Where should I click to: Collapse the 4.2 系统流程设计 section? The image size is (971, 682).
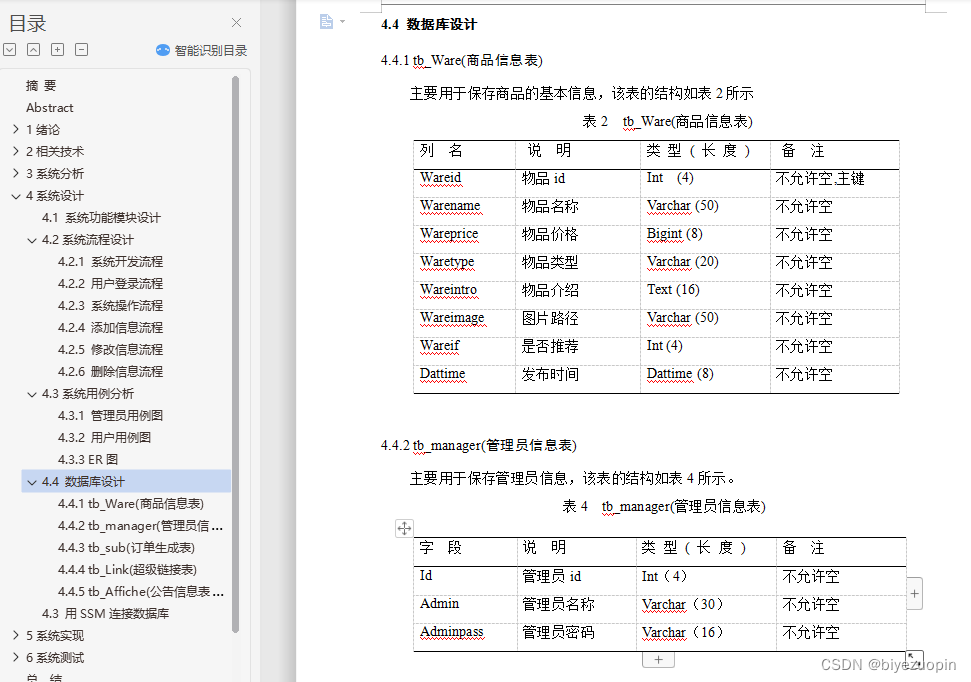point(32,240)
